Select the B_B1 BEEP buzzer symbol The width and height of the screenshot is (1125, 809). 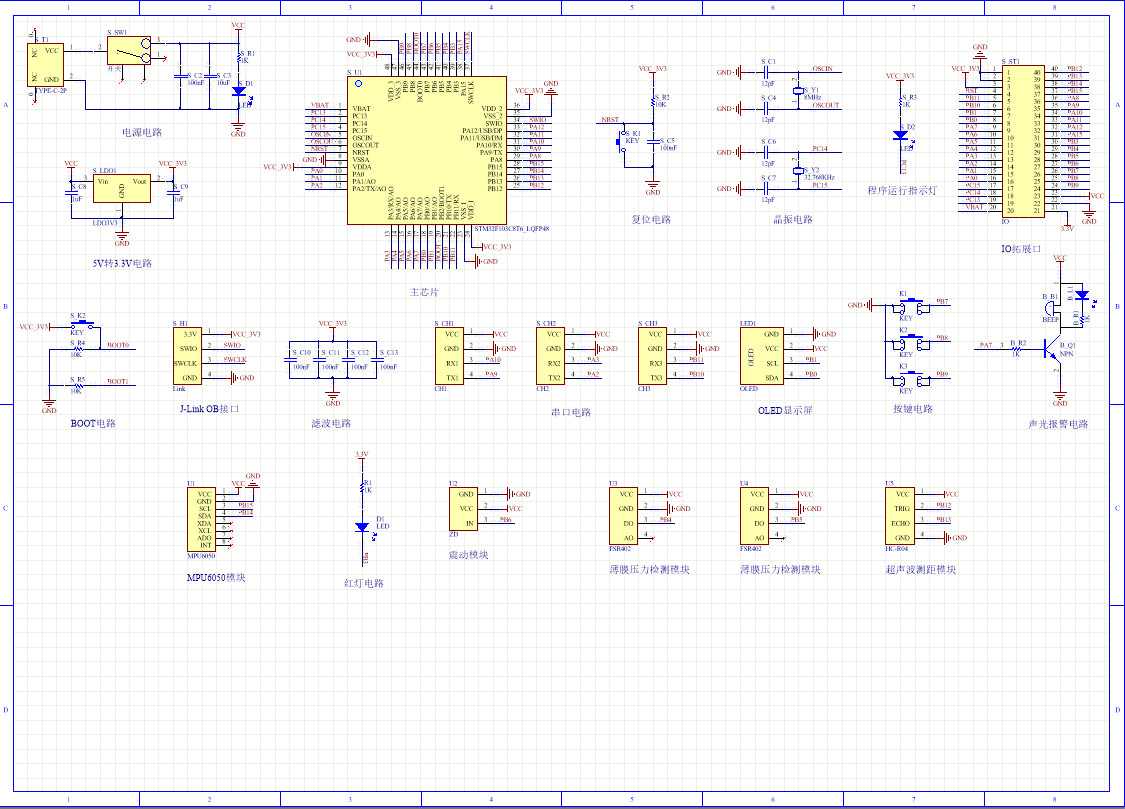click(1050, 308)
